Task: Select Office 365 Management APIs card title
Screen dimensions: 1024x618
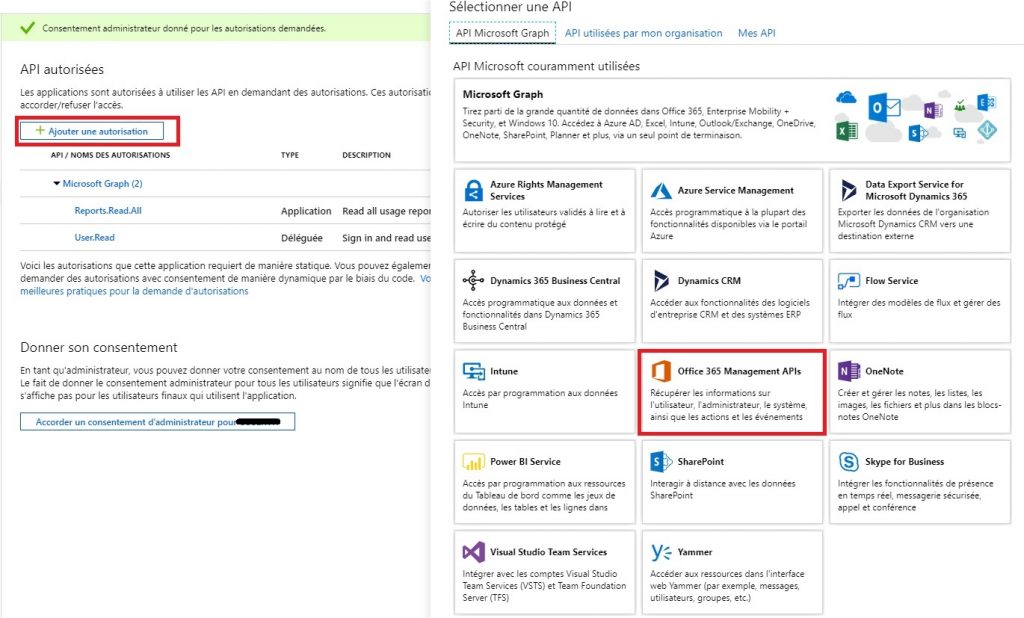Action: point(739,371)
